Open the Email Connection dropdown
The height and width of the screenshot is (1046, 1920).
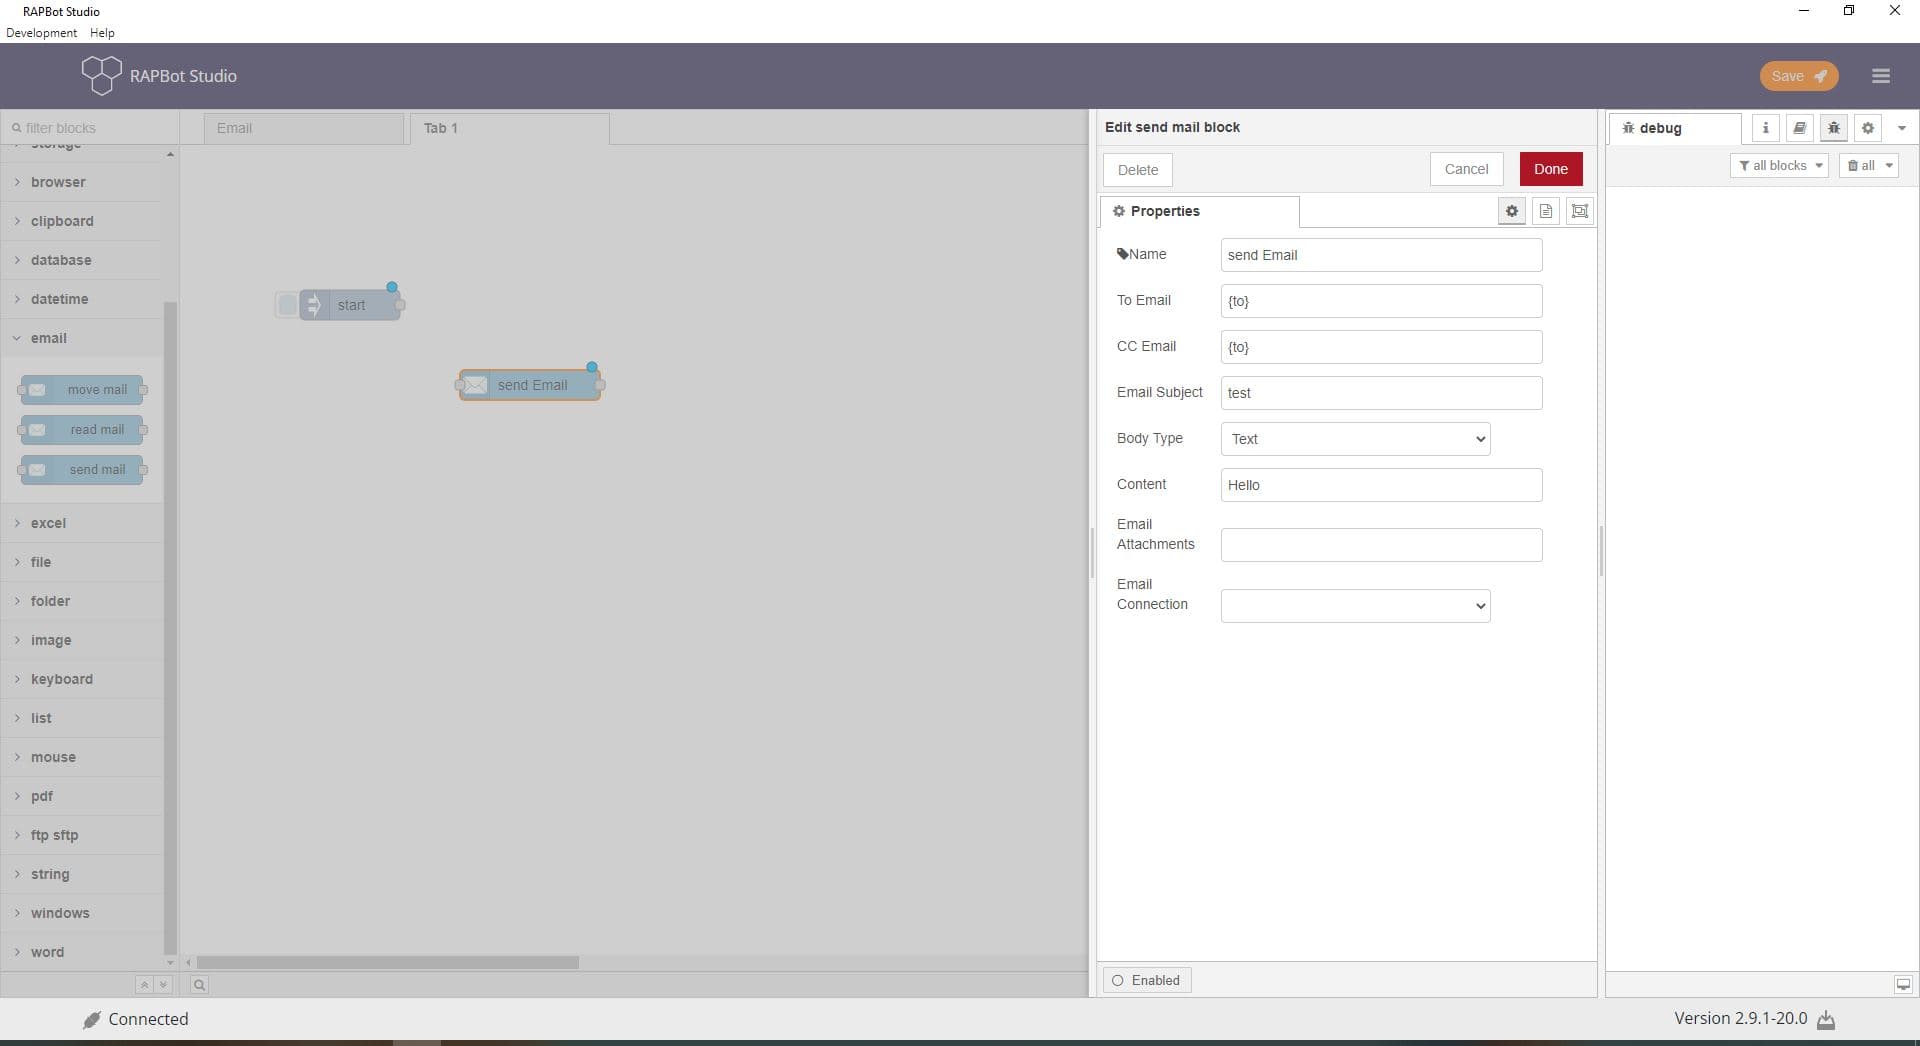1355,606
